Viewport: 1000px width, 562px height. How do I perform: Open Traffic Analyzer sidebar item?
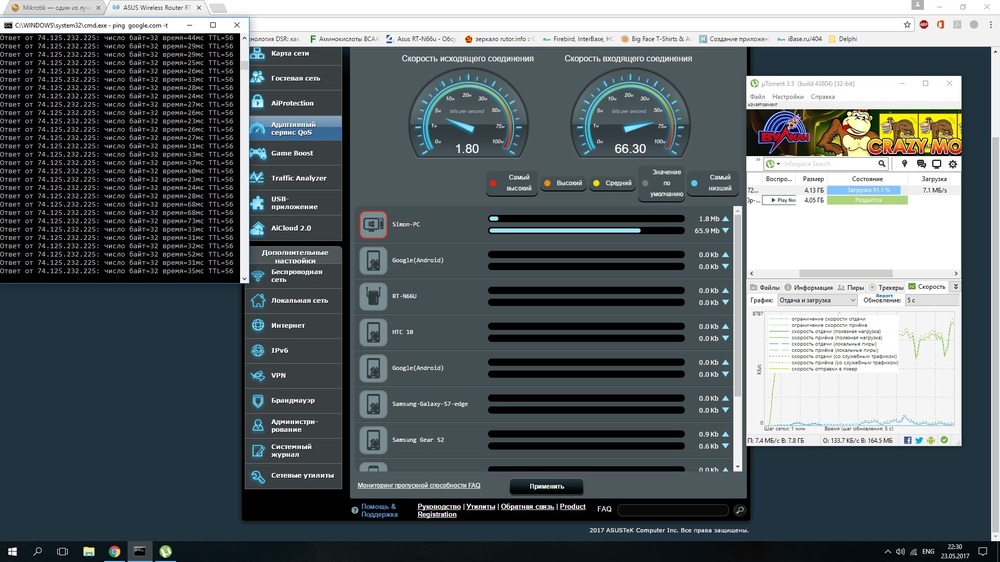pos(295,178)
